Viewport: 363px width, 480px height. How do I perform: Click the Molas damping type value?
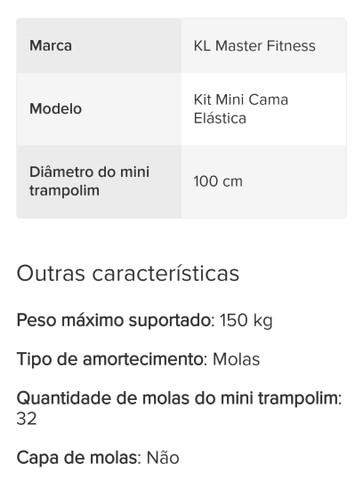coord(236,360)
